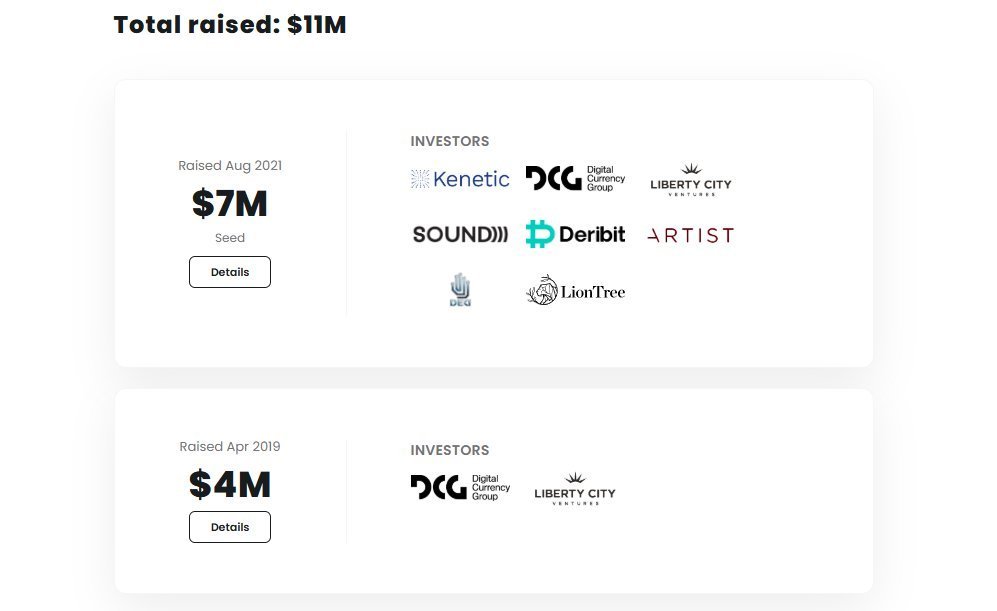Click the INVESTORS label in the Seed round card
The image size is (997, 611).
point(450,141)
